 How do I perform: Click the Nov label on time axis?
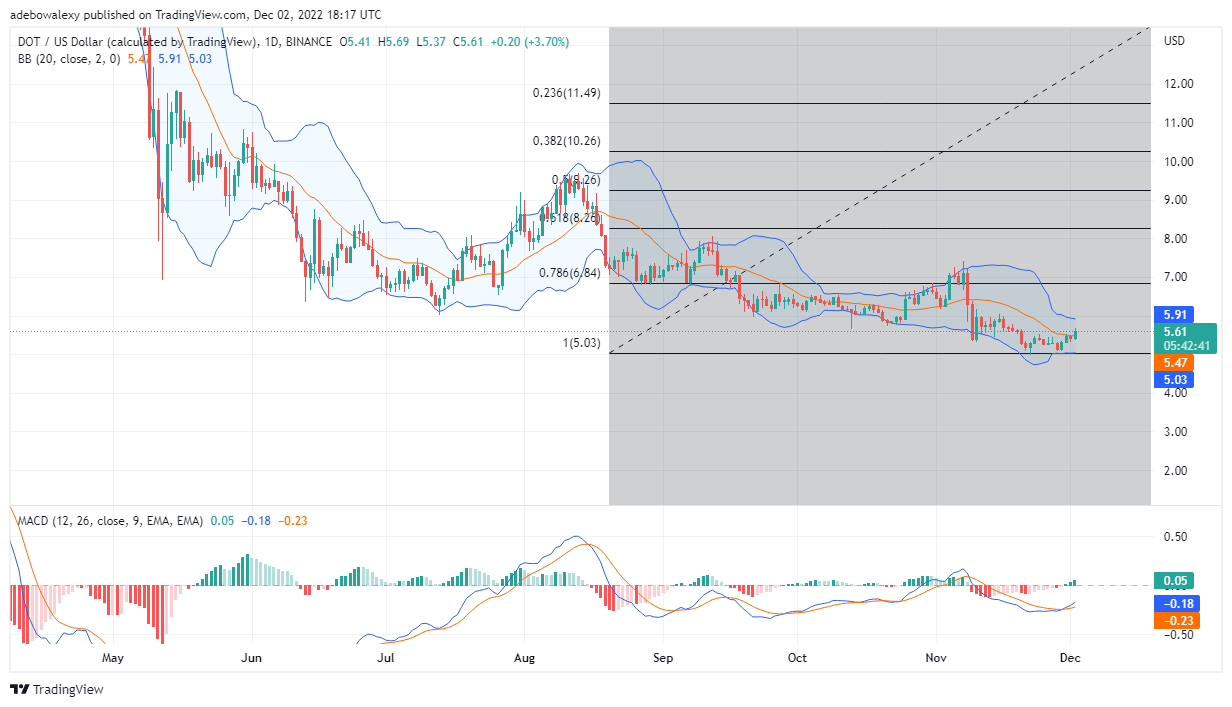pos(936,658)
